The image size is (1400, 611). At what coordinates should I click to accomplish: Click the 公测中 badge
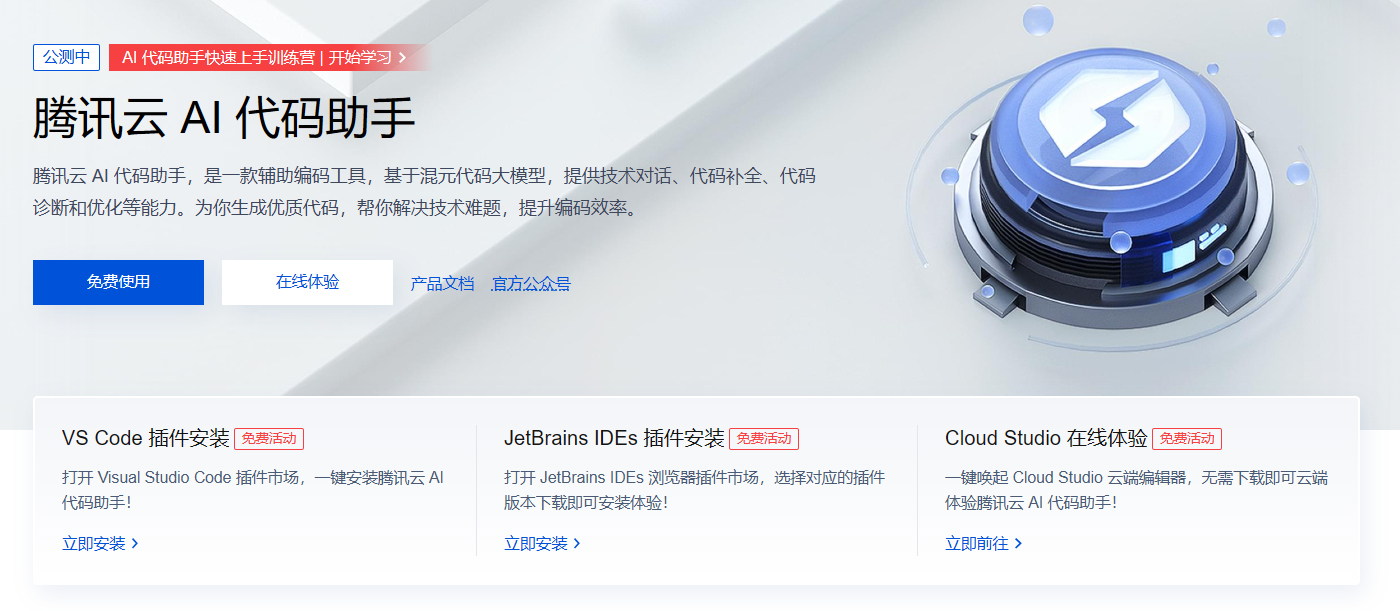[x=66, y=57]
